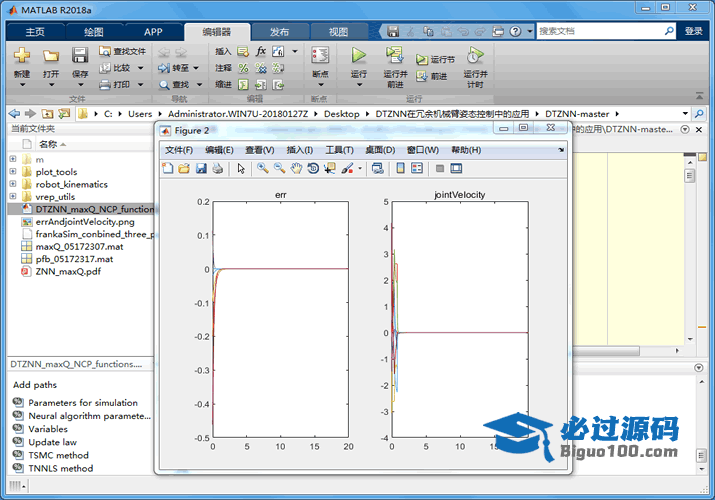Screen dimensions: 715x500
Task: Select Pan hand tool in Figure 2
Action: pos(296,168)
